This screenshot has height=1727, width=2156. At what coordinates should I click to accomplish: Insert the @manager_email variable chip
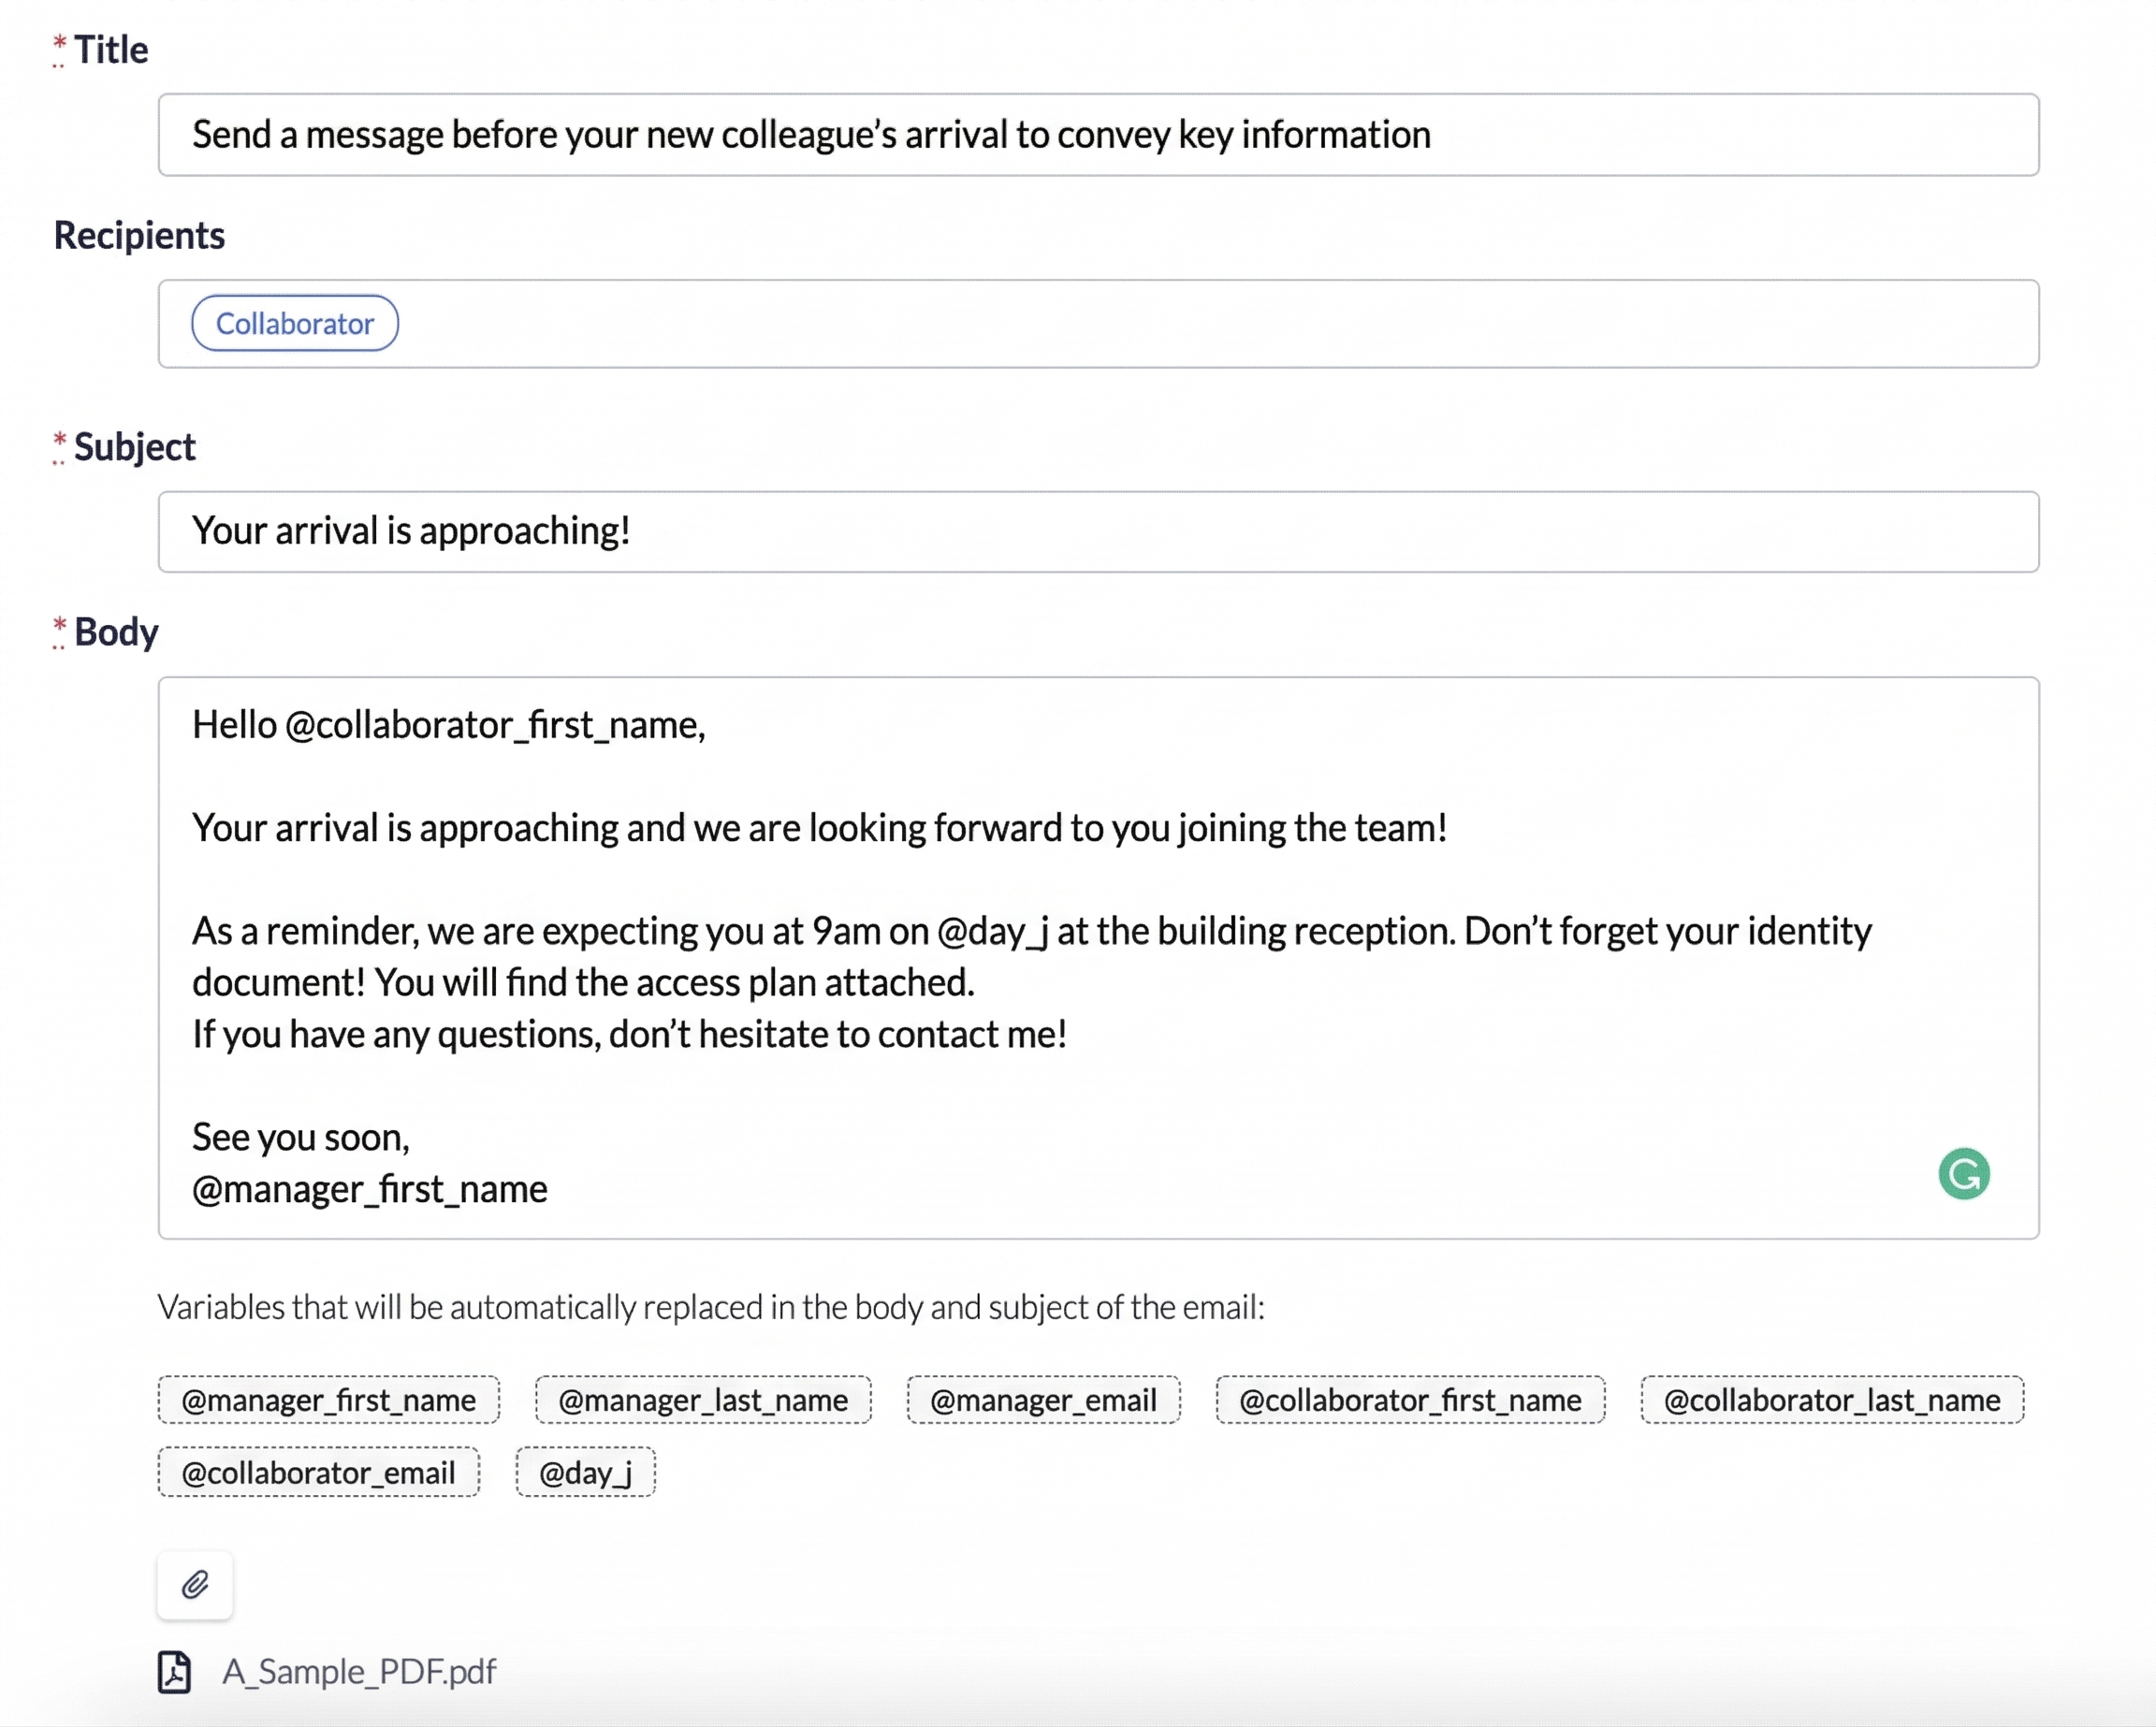1044,1400
